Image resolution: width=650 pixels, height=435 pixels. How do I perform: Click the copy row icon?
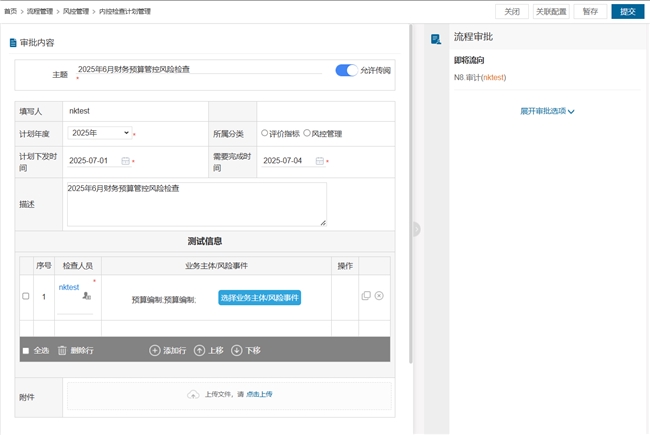click(366, 296)
